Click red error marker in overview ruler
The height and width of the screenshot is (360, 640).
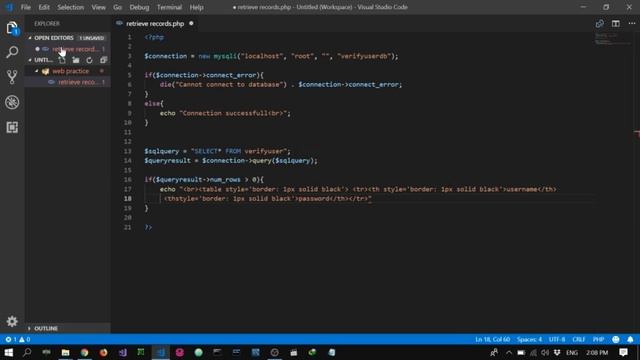[637, 132]
